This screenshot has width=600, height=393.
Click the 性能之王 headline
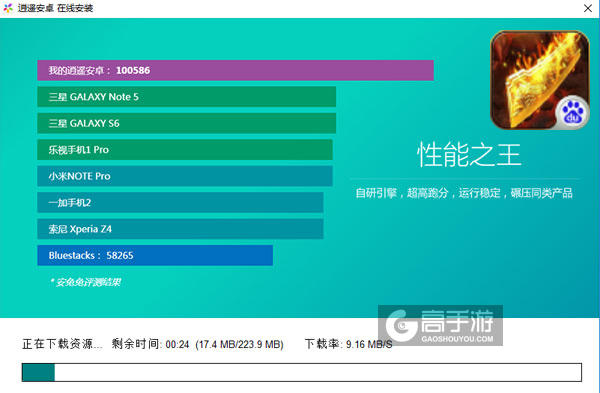pos(469,155)
